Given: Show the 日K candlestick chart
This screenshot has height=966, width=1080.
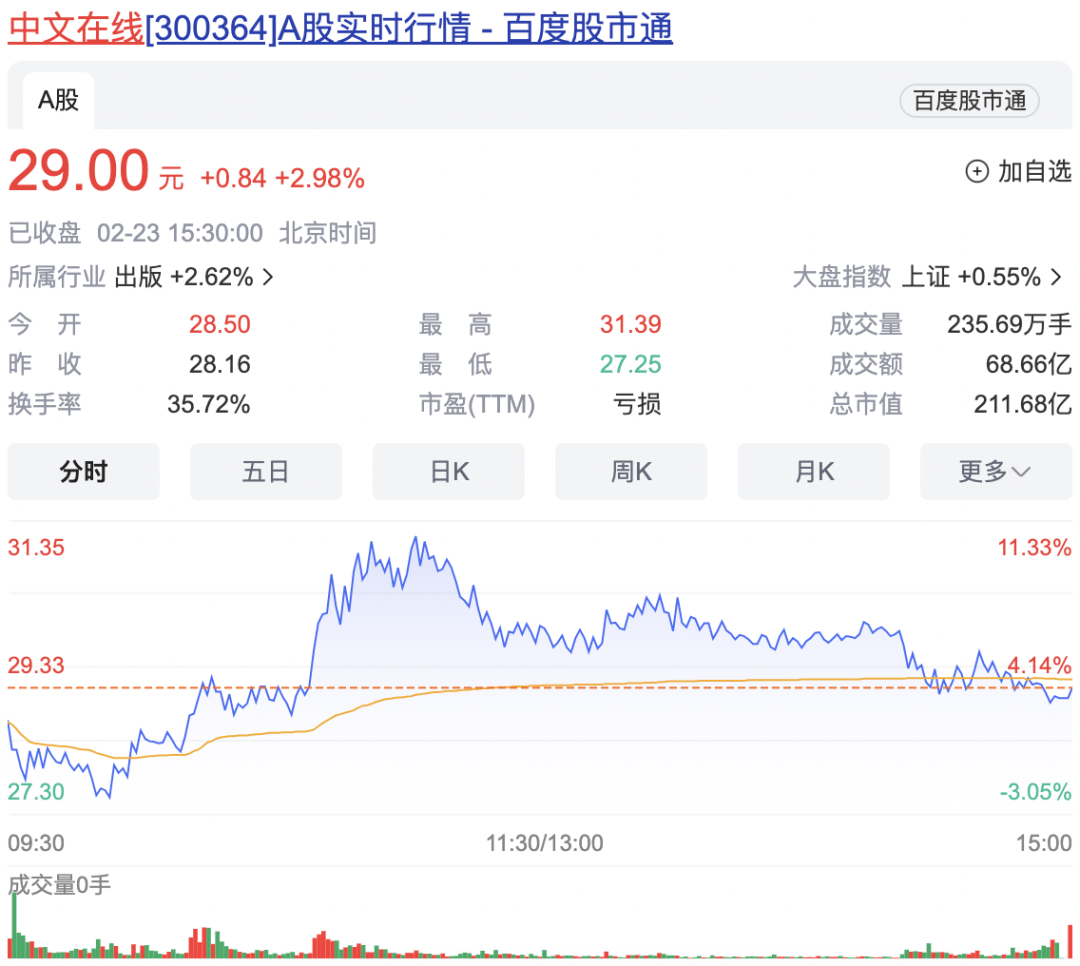Looking at the screenshot, I should [448, 471].
